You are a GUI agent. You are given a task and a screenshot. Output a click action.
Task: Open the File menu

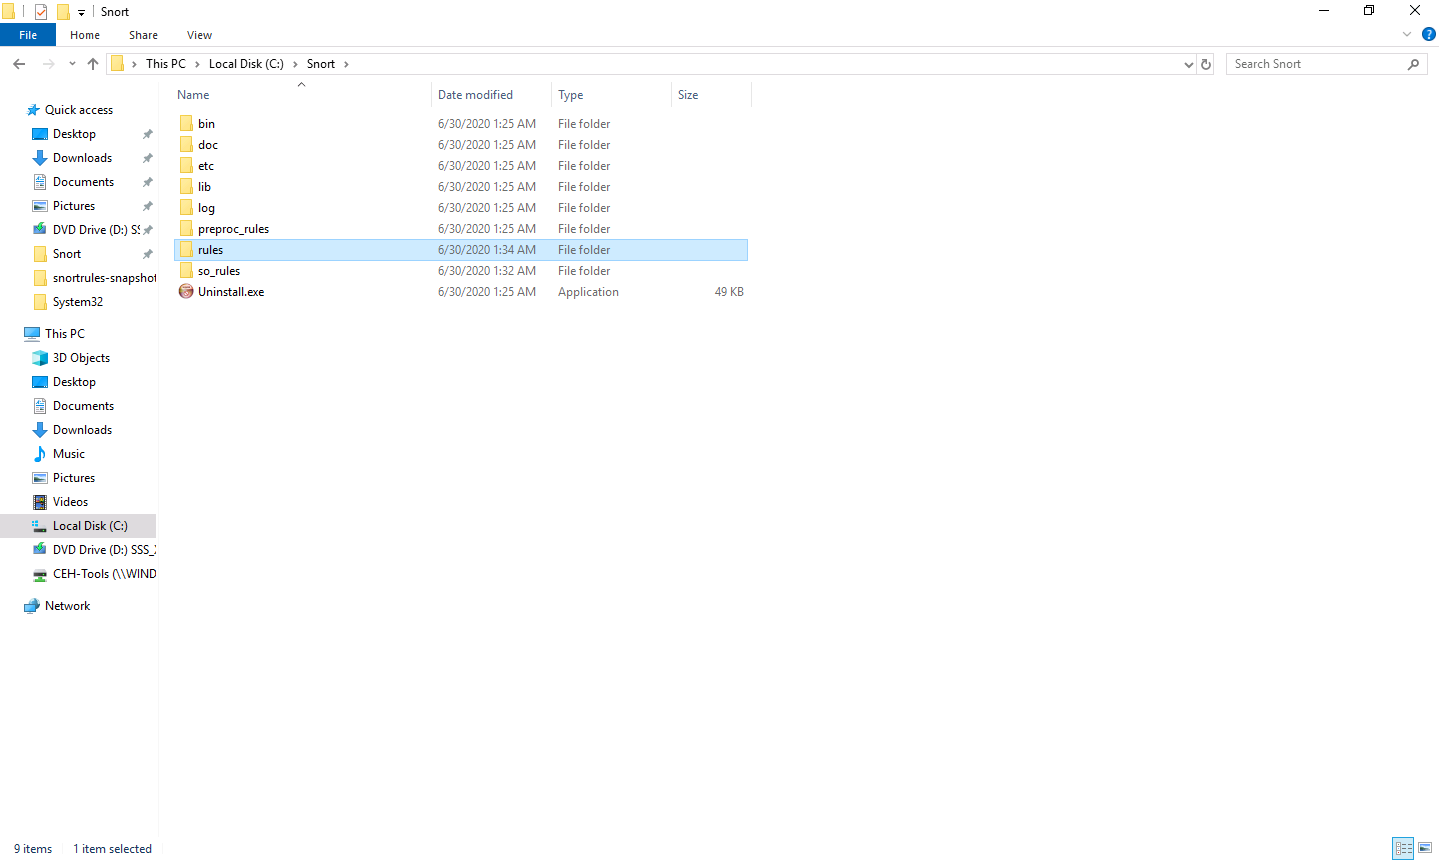[28, 35]
